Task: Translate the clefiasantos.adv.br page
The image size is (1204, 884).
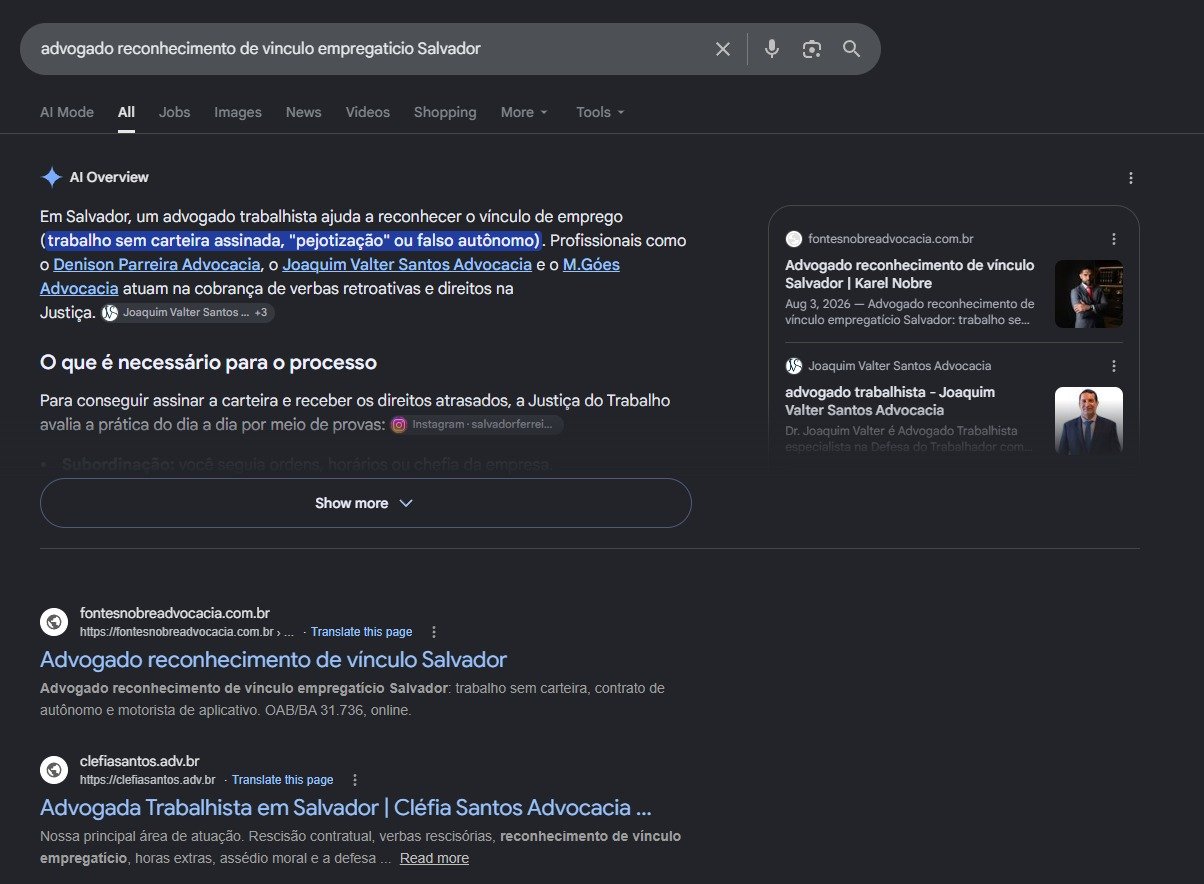Action: pyautogui.click(x=282, y=780)
